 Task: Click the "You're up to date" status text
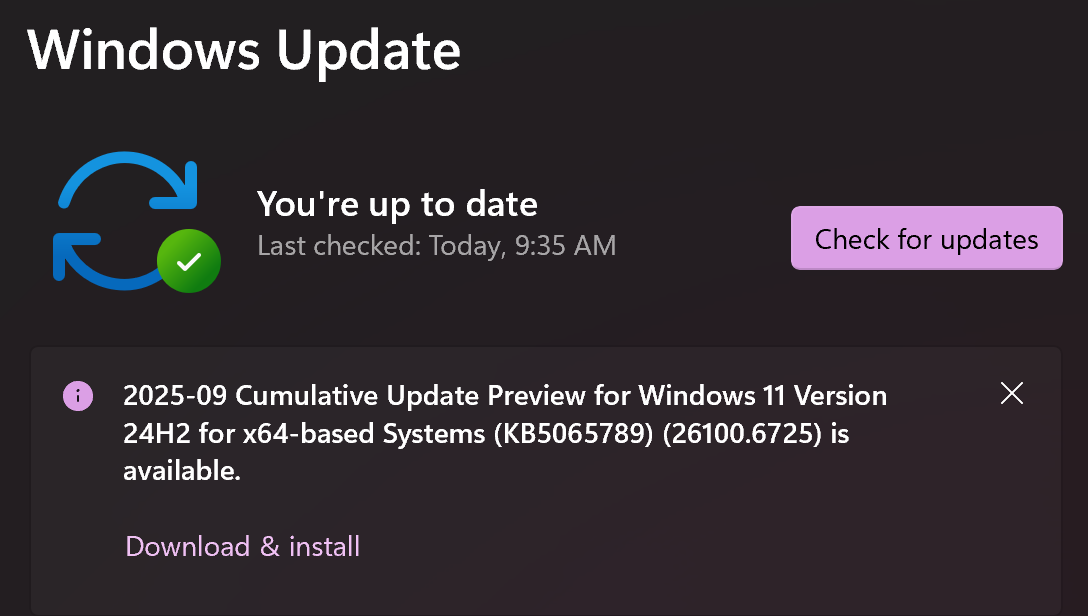click(x=397, y=204)
